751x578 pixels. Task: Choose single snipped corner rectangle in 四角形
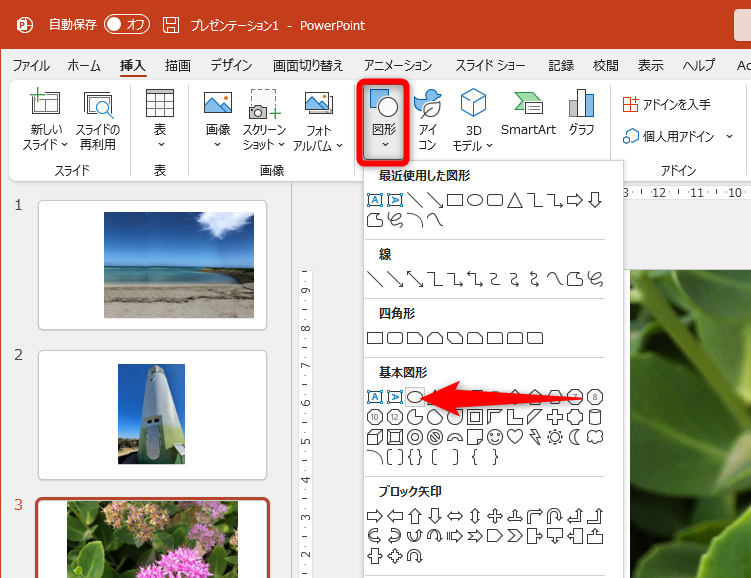coord(415,338)
